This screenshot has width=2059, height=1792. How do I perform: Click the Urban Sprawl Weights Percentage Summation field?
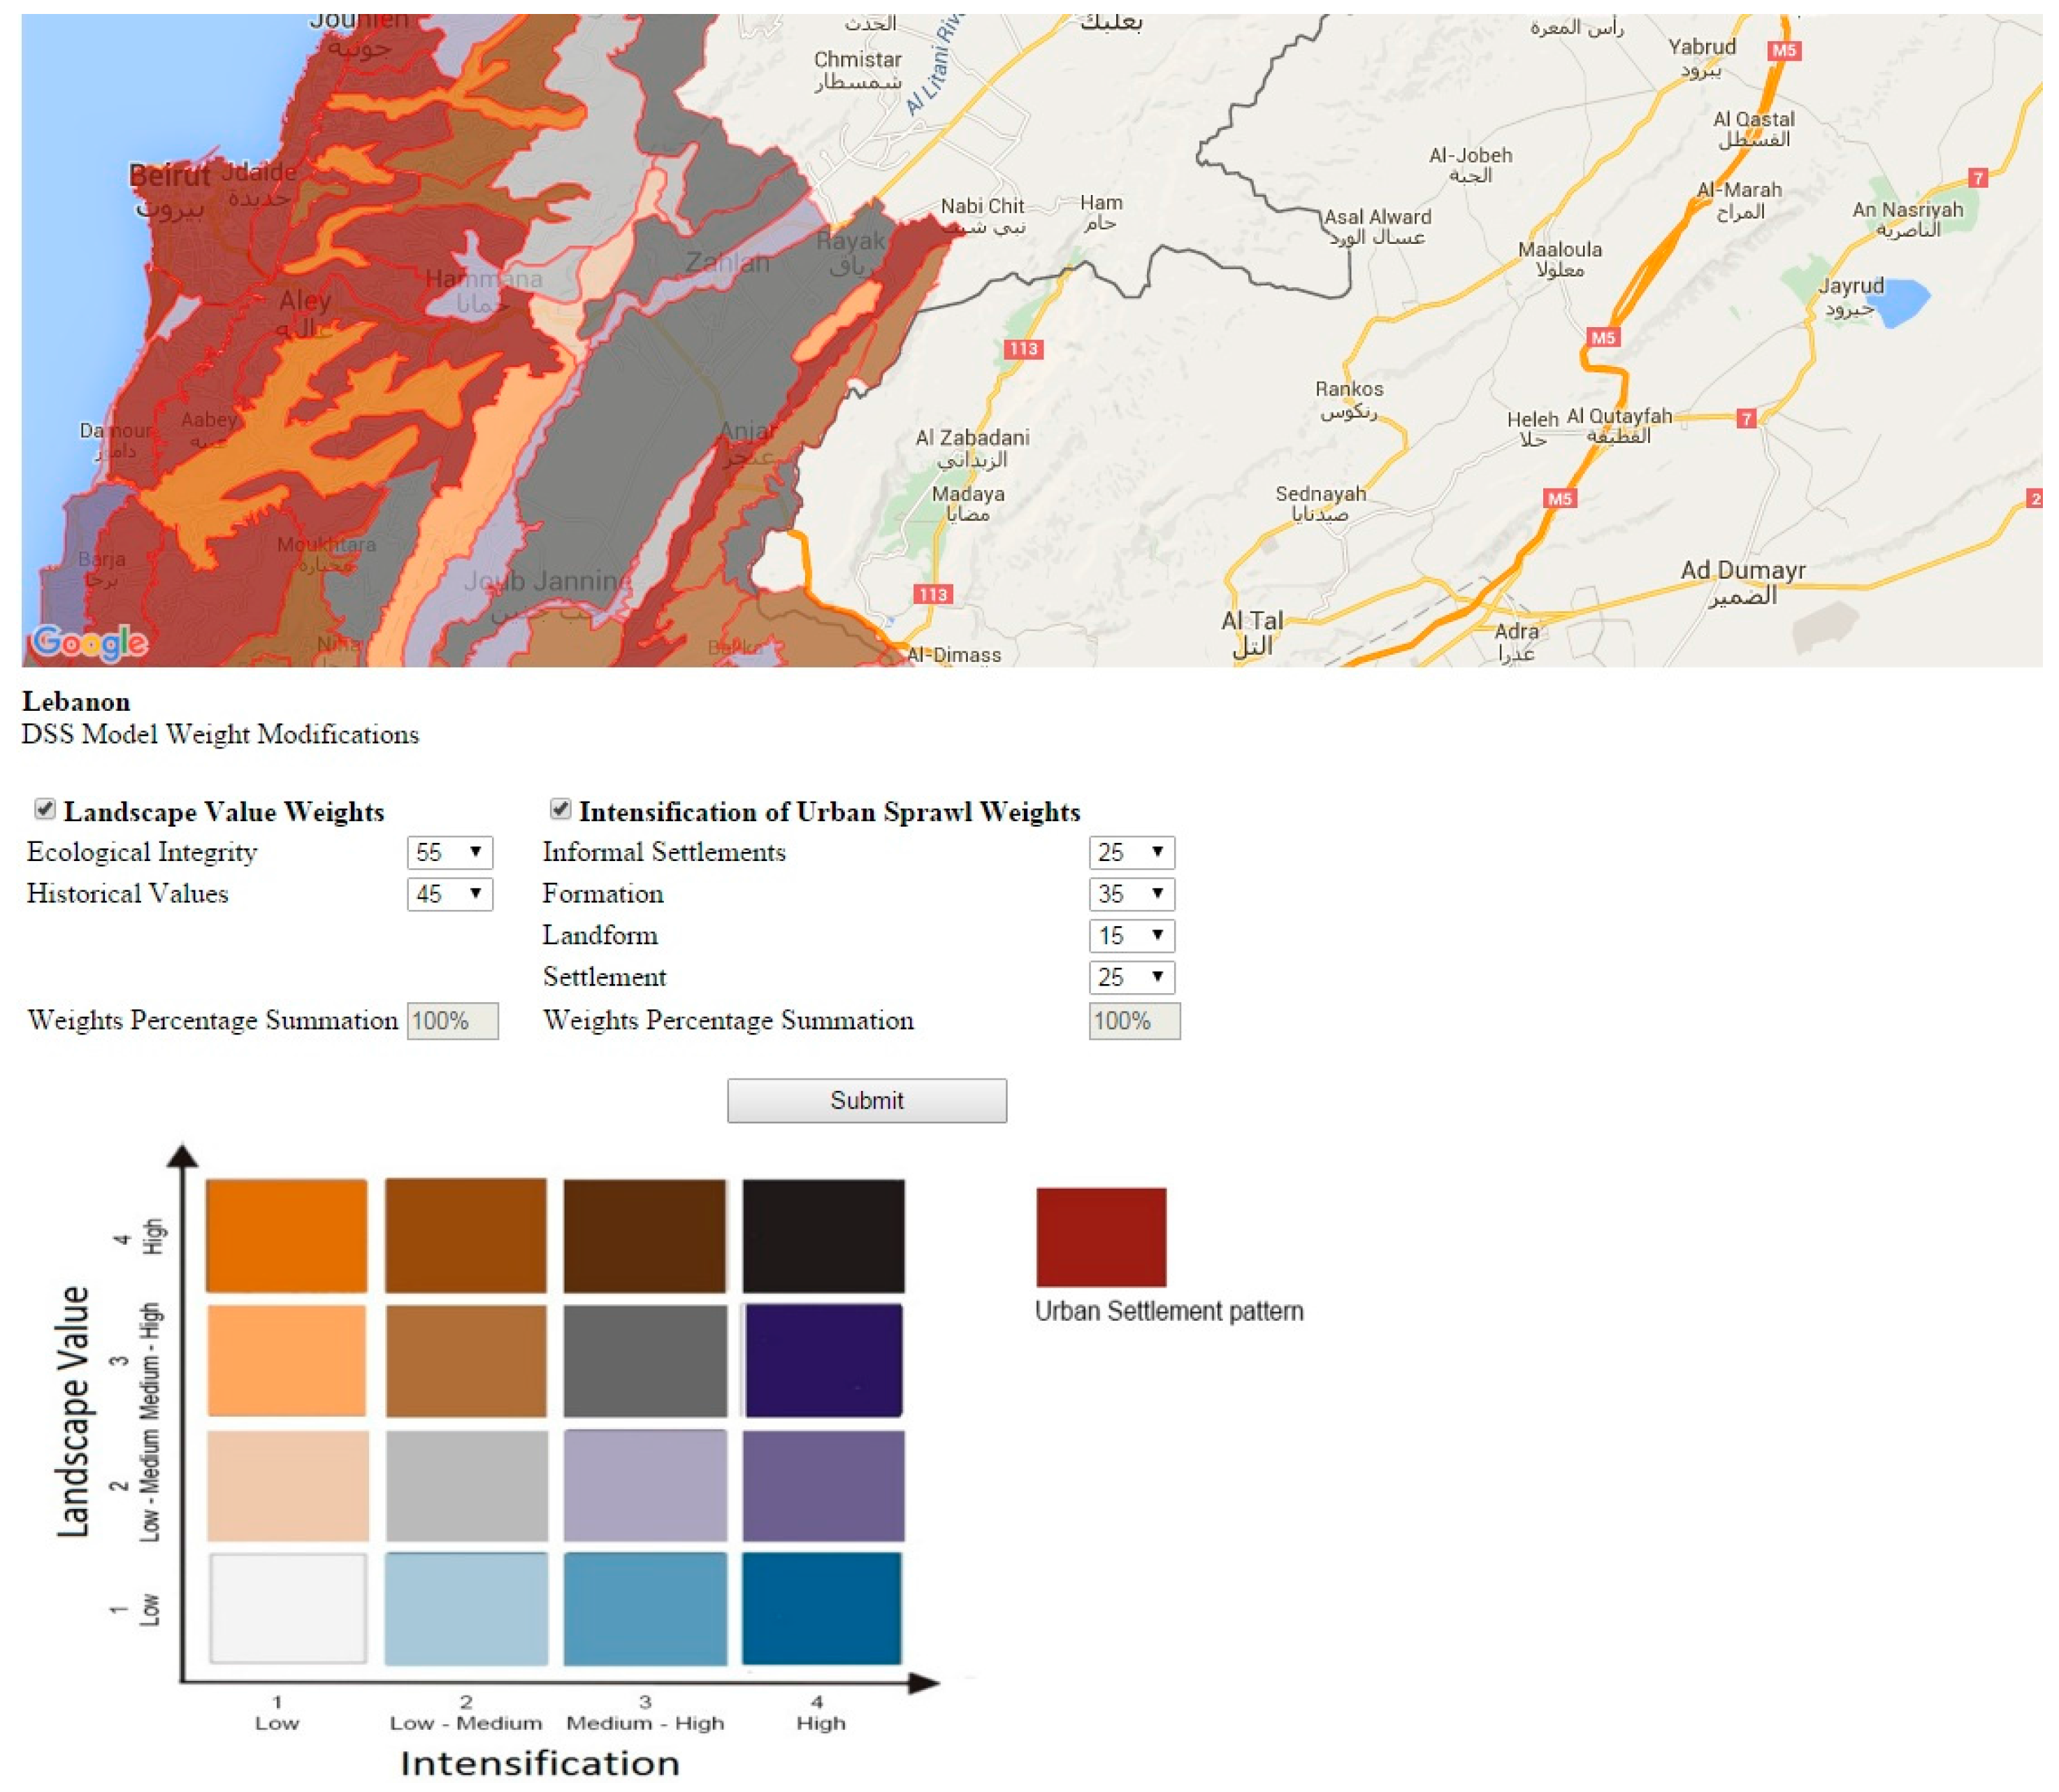point(1134,1021)
